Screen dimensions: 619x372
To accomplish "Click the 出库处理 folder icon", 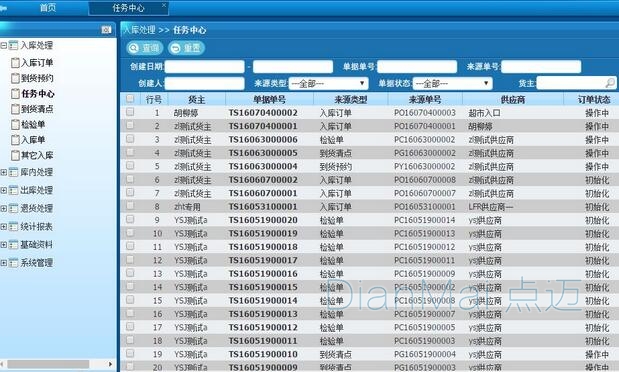I will coord(13,190).
